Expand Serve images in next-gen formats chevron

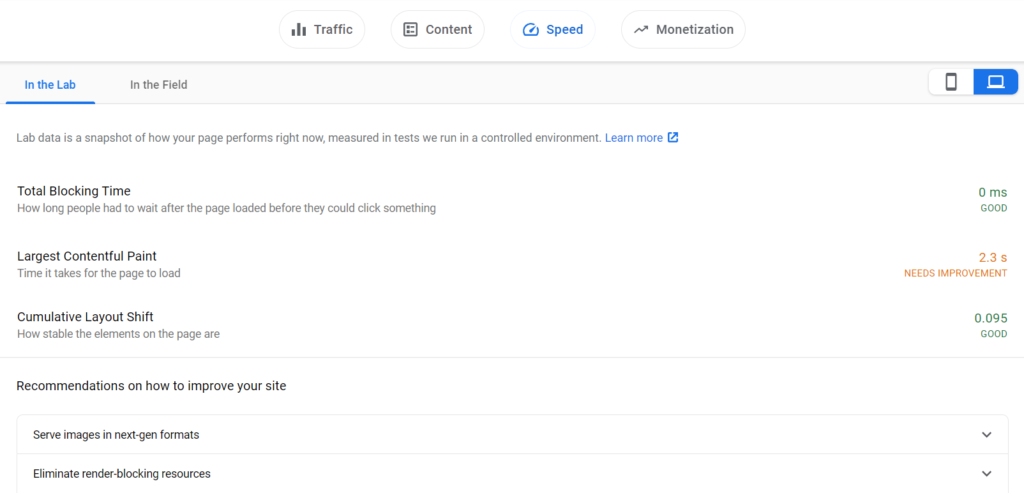click(x=986, y=434)
